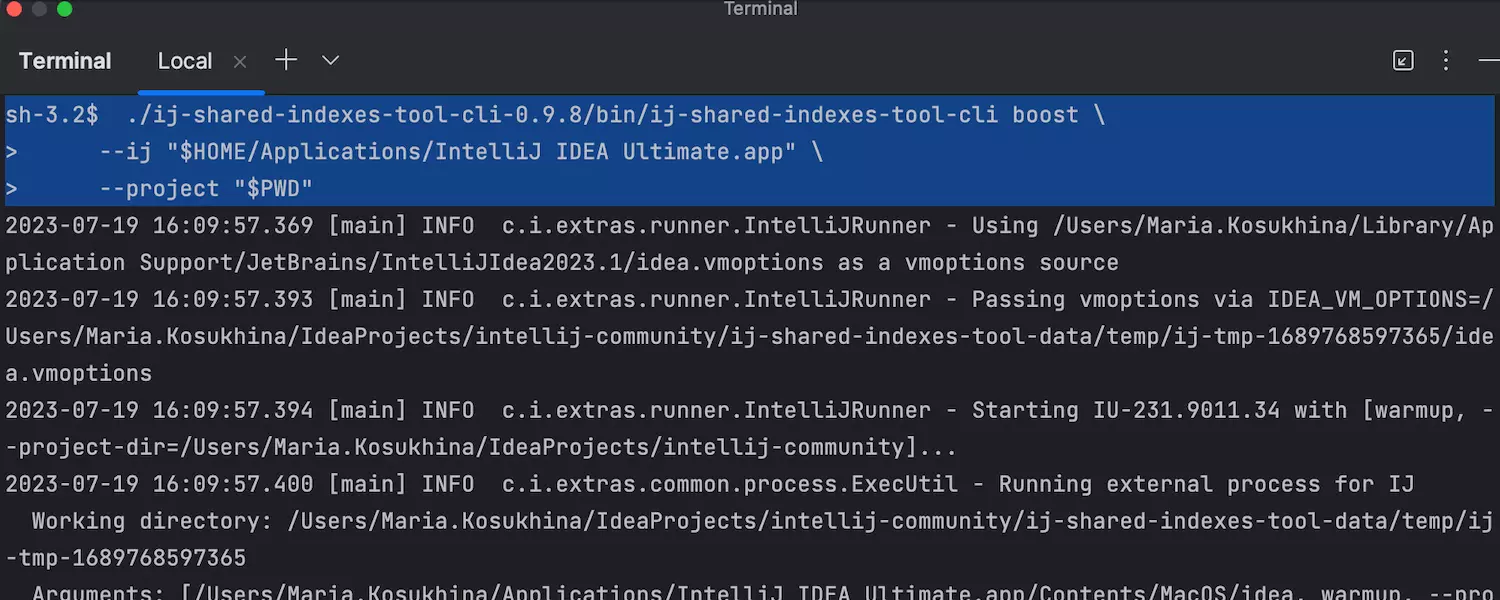Click the Running external process for IJ line

(x=1206, y=484)
